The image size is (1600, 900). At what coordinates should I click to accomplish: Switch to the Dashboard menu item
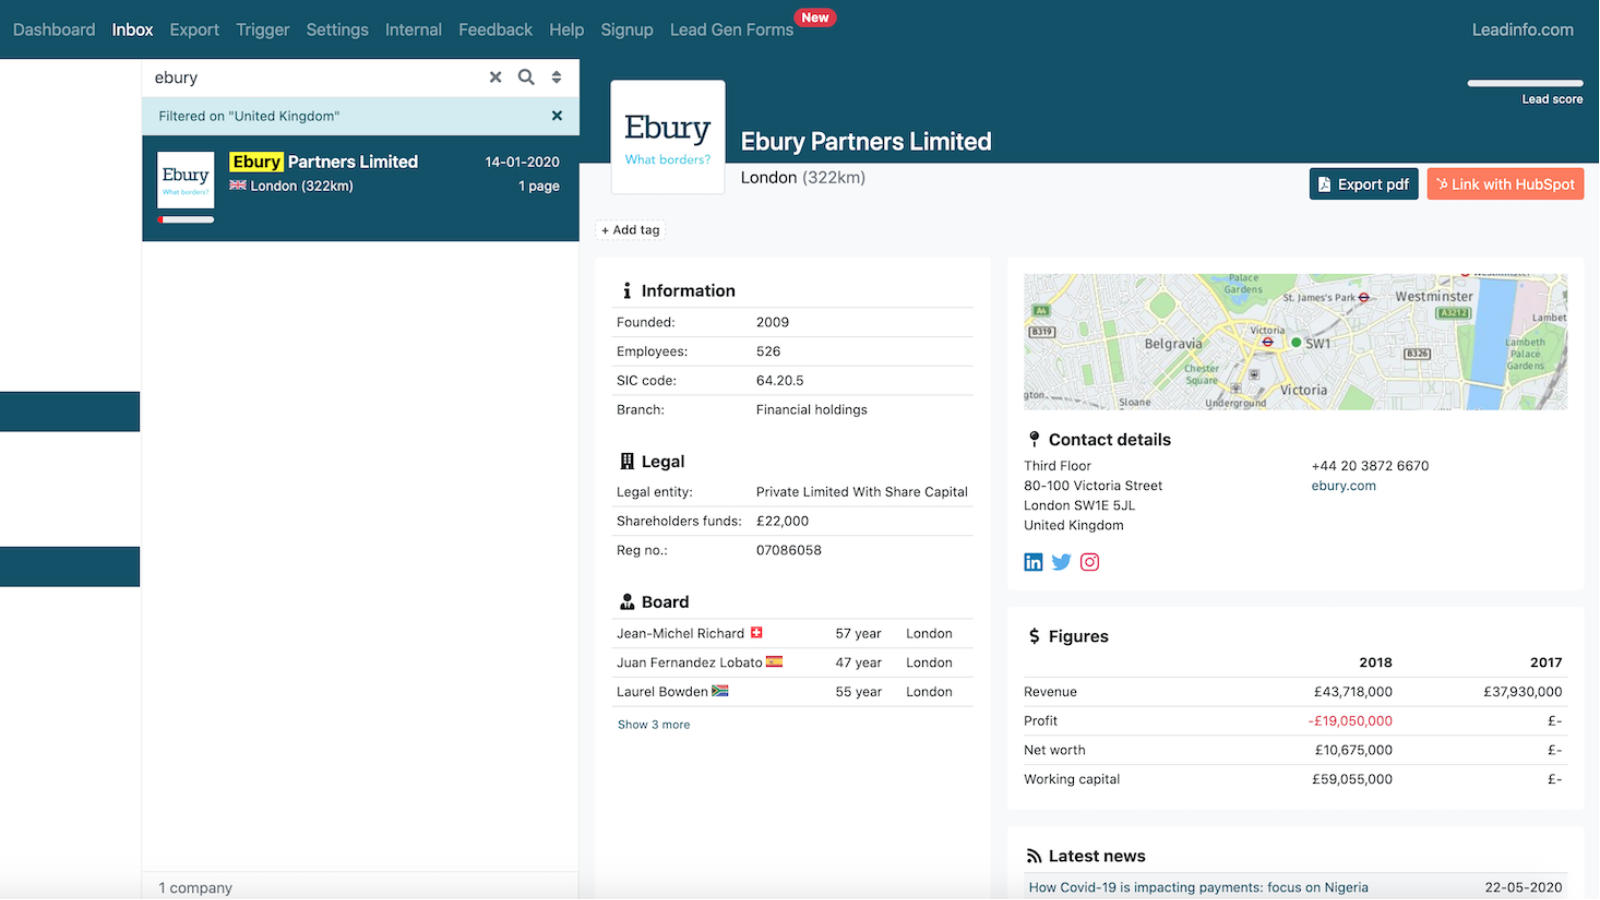tap(54, 29)
